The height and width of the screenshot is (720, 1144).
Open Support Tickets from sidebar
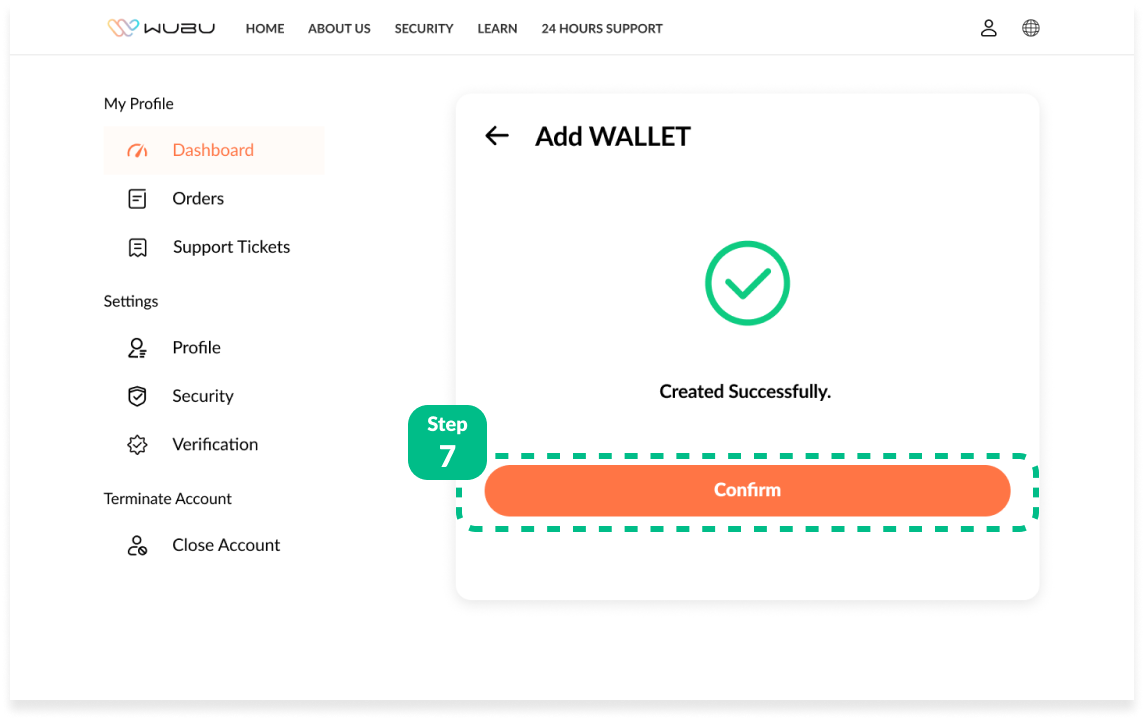(x=231, y=247)
